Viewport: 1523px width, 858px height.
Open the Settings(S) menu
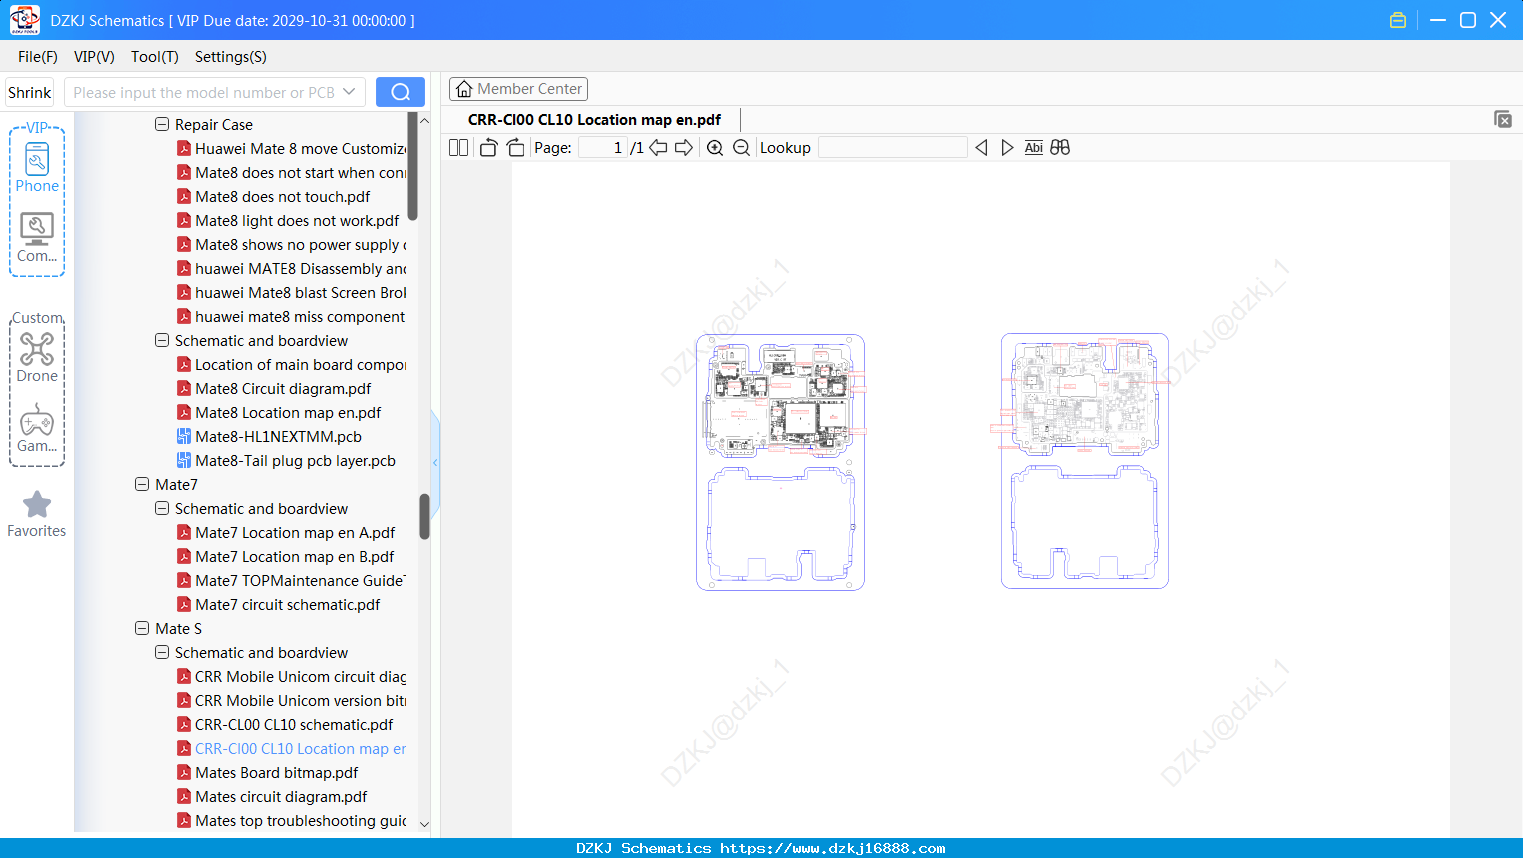tap(231, 57)
